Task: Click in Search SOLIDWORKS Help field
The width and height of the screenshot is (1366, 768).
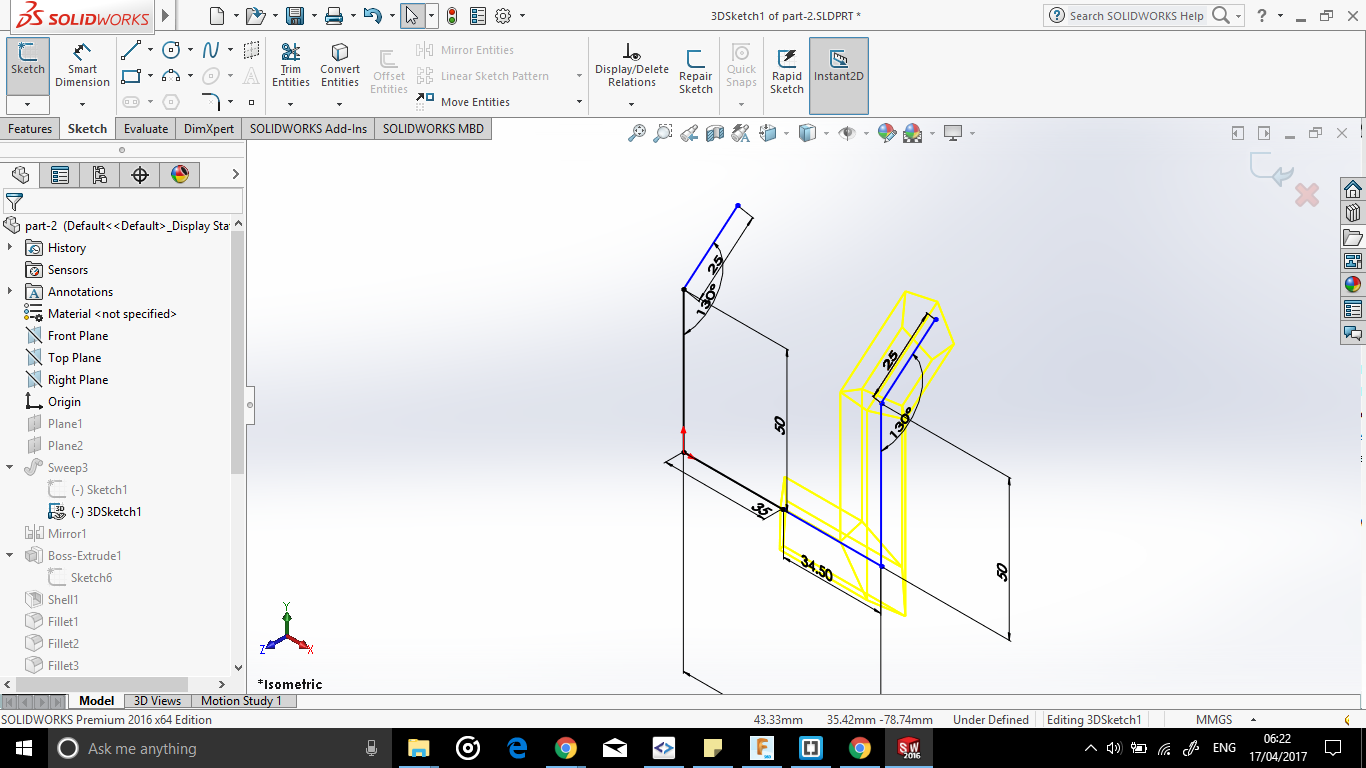Action: click(1138, 16)
